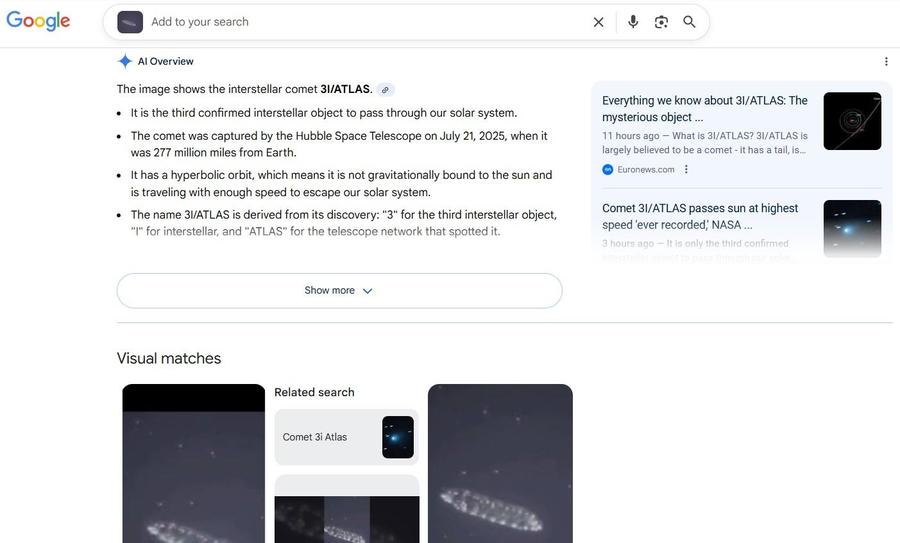Open the Euronews.com source link
Image resolution: width=900 pixels, height=543 pixels.
coord(645,170)
